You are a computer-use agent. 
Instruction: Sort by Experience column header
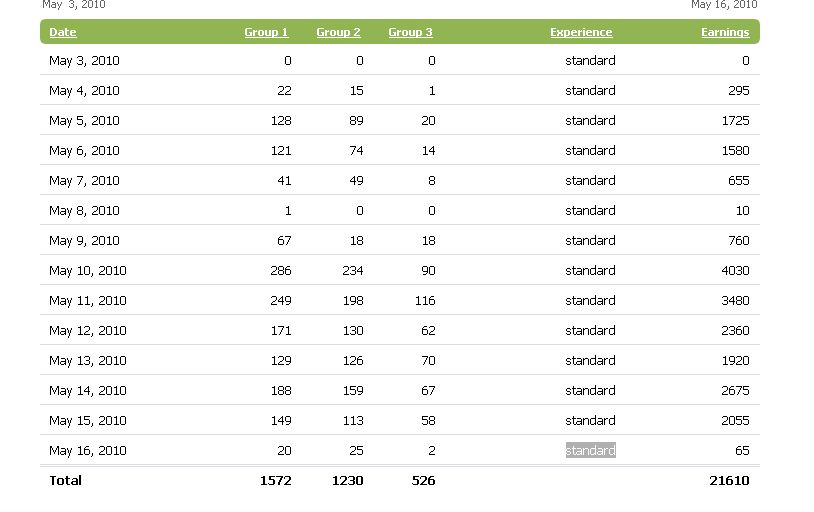pyautogui.click(x=581, y=32)
